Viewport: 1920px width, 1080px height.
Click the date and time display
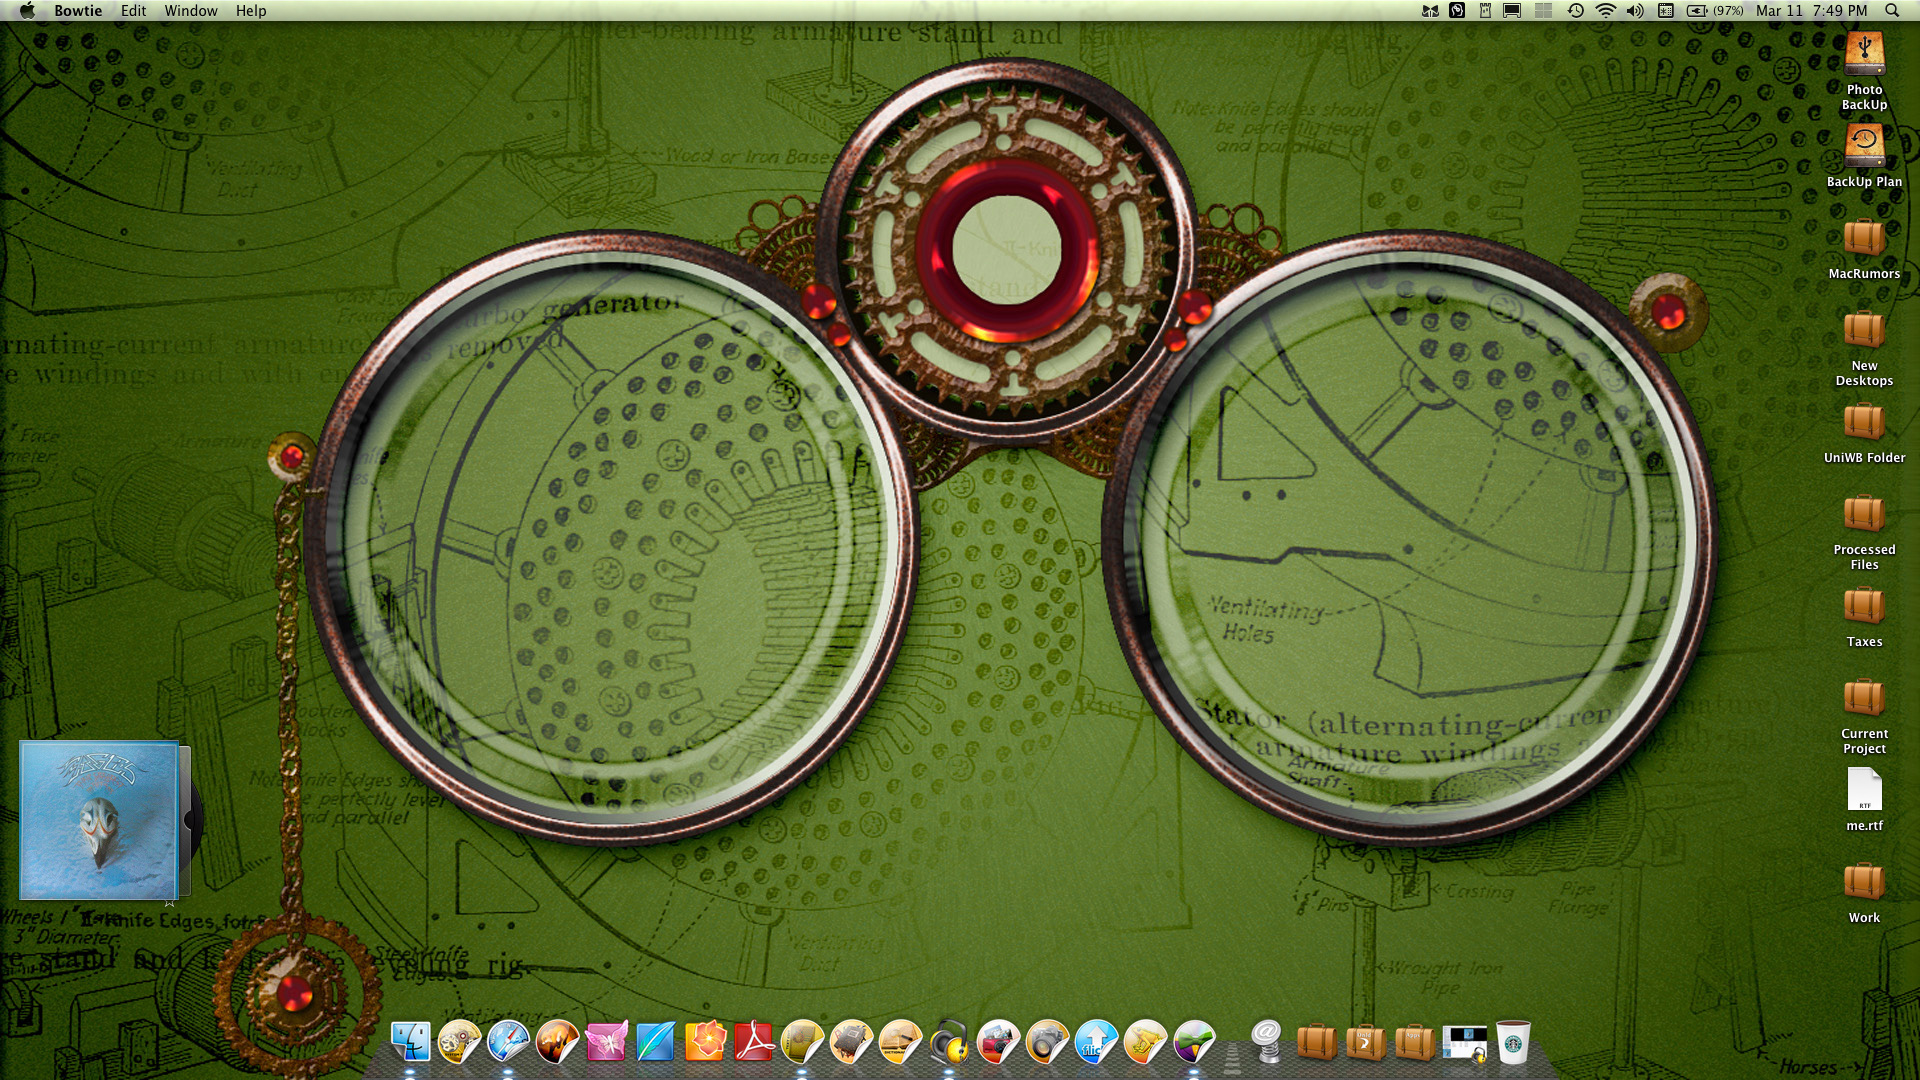pyautogui.click(x=1811, y=11)
